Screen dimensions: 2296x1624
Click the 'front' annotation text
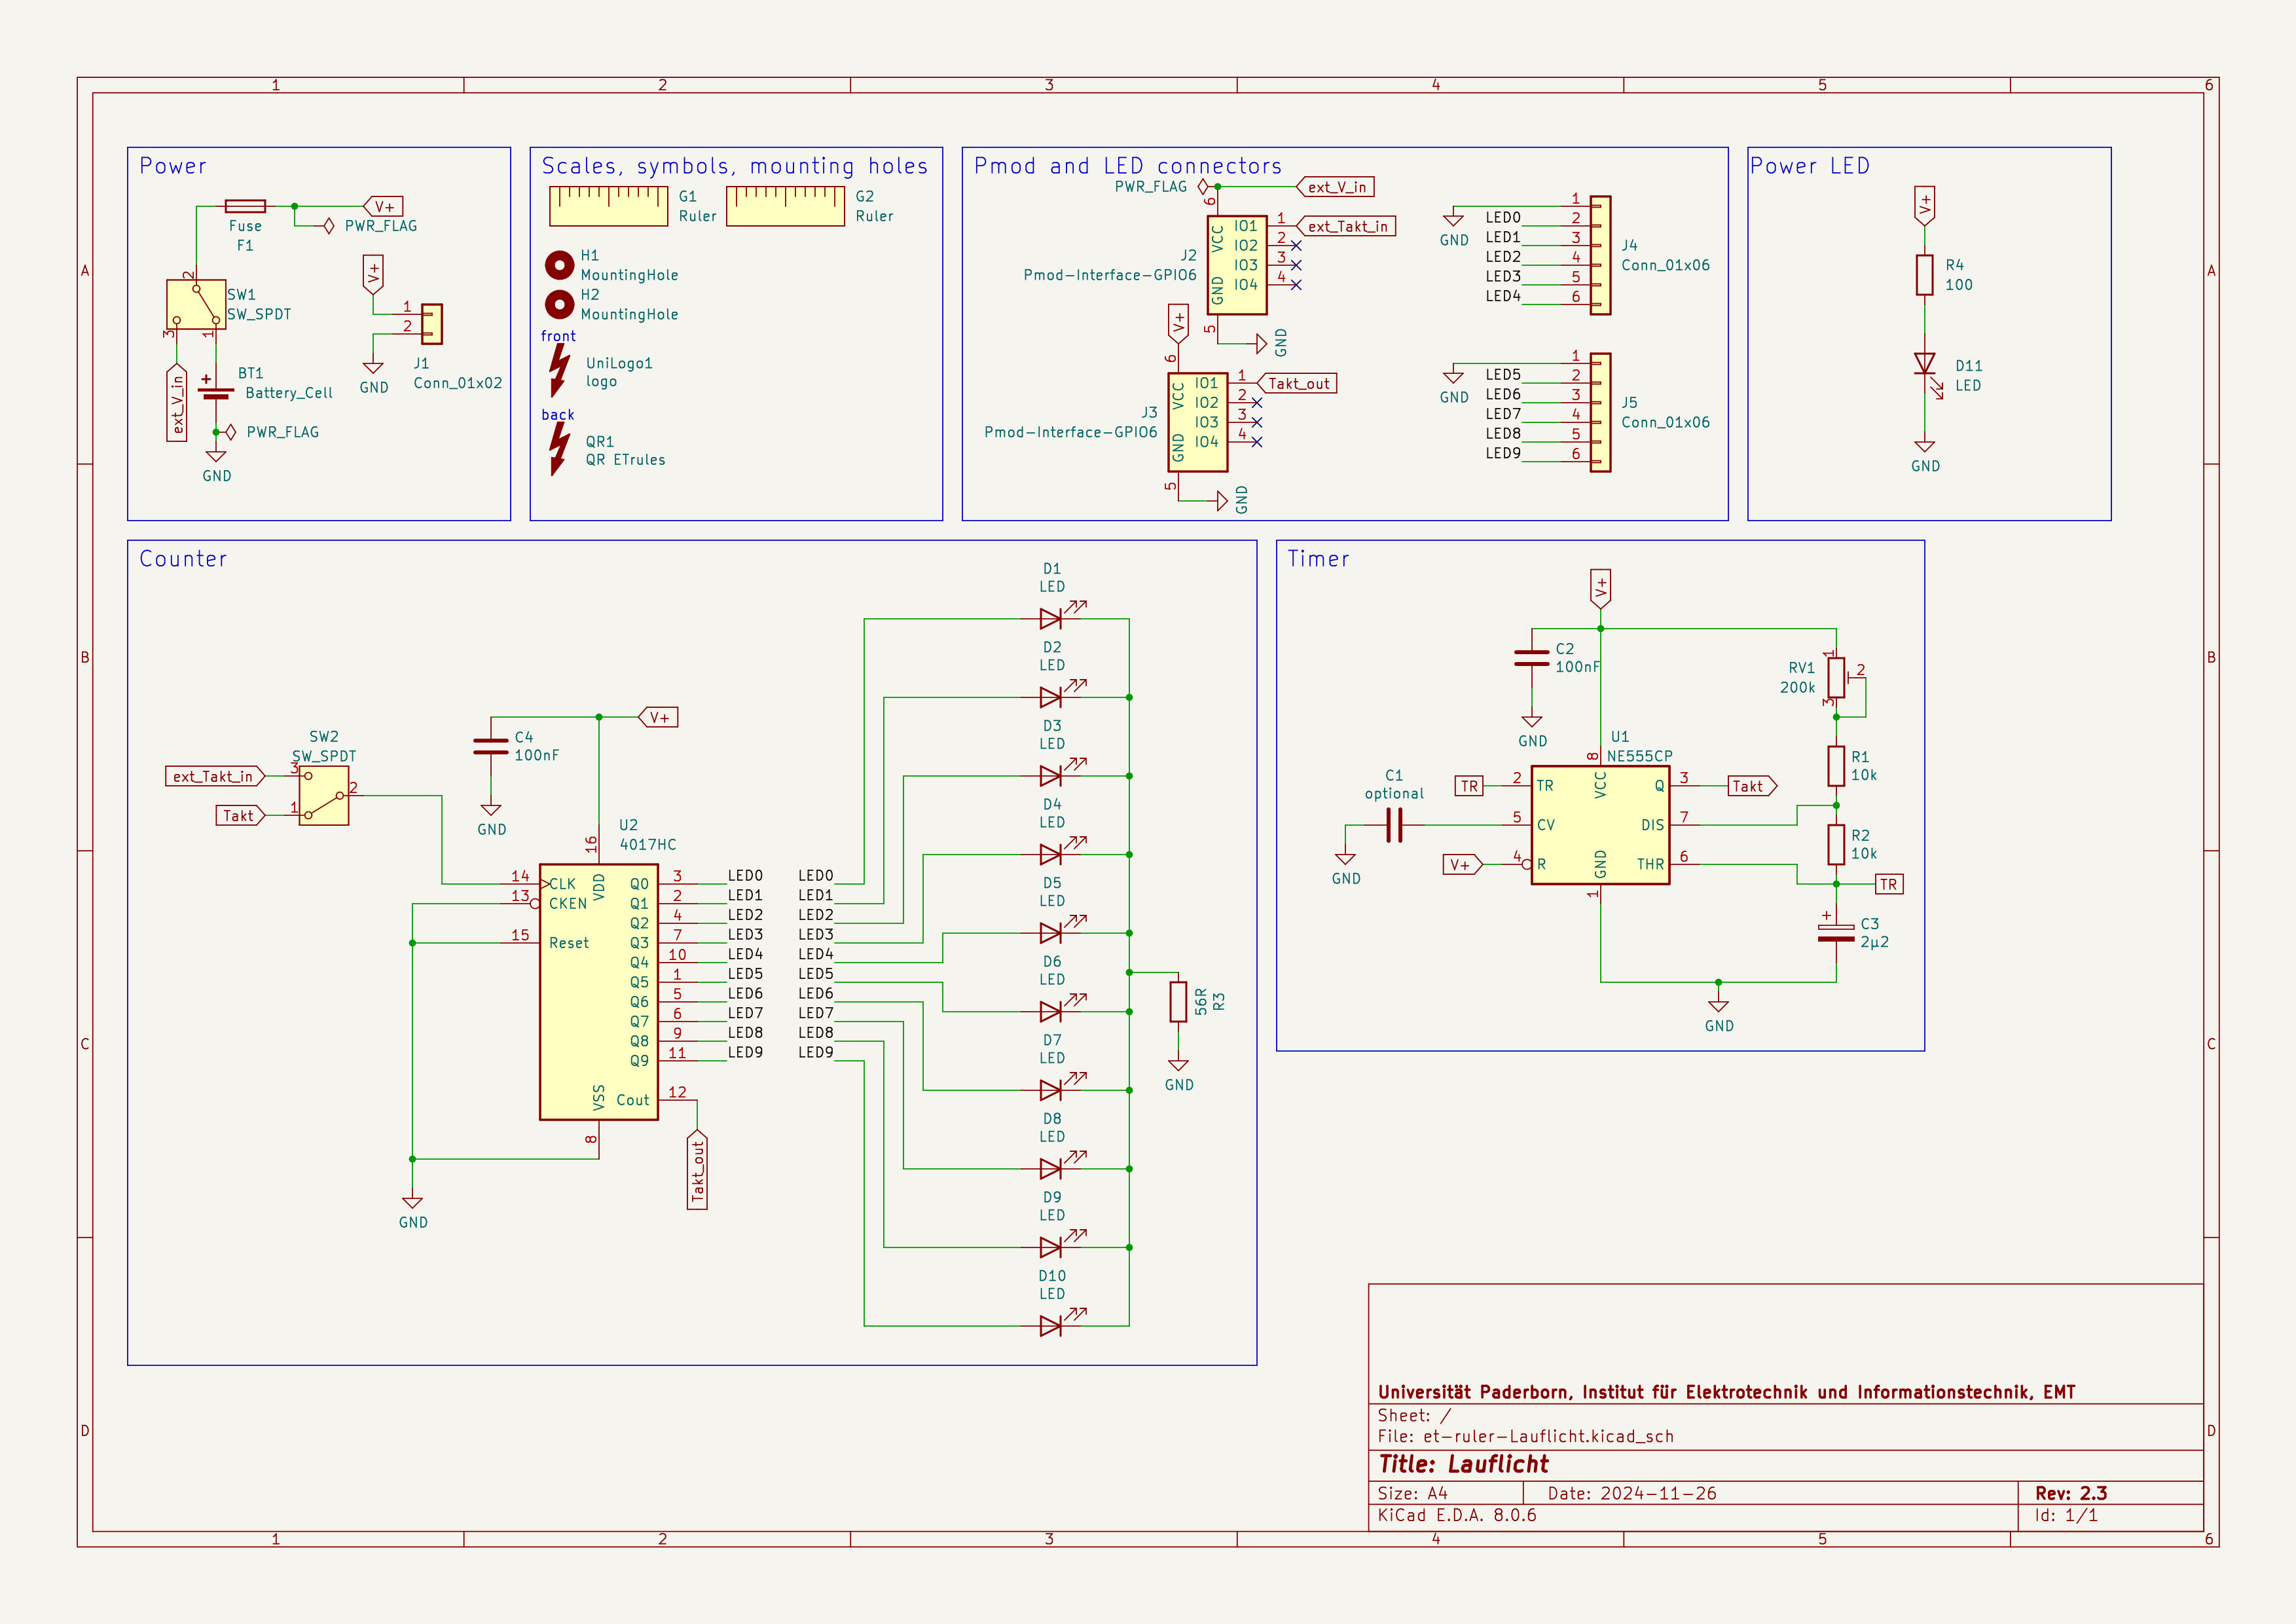559,336
